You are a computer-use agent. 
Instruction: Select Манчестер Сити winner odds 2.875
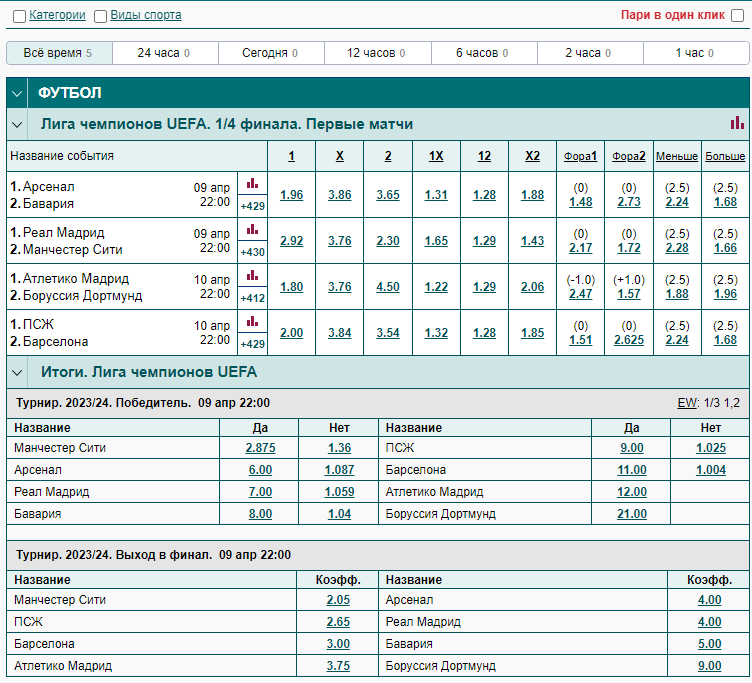click(x=260, y=448)
